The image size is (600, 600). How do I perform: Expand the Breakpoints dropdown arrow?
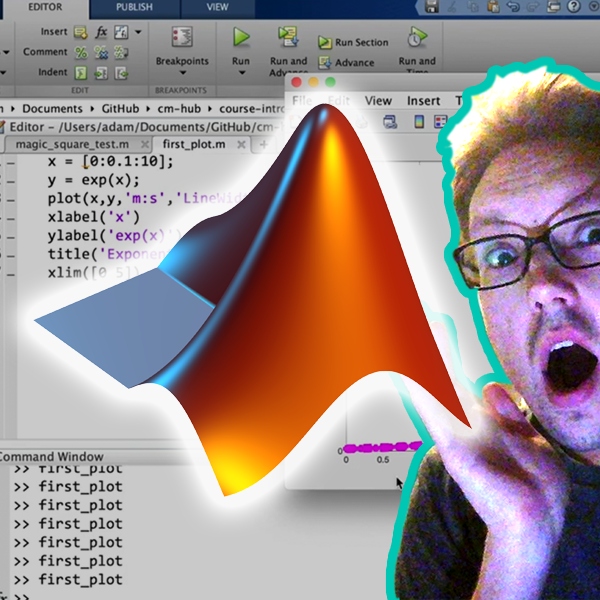pyautogui.click(x=183, y=73)
